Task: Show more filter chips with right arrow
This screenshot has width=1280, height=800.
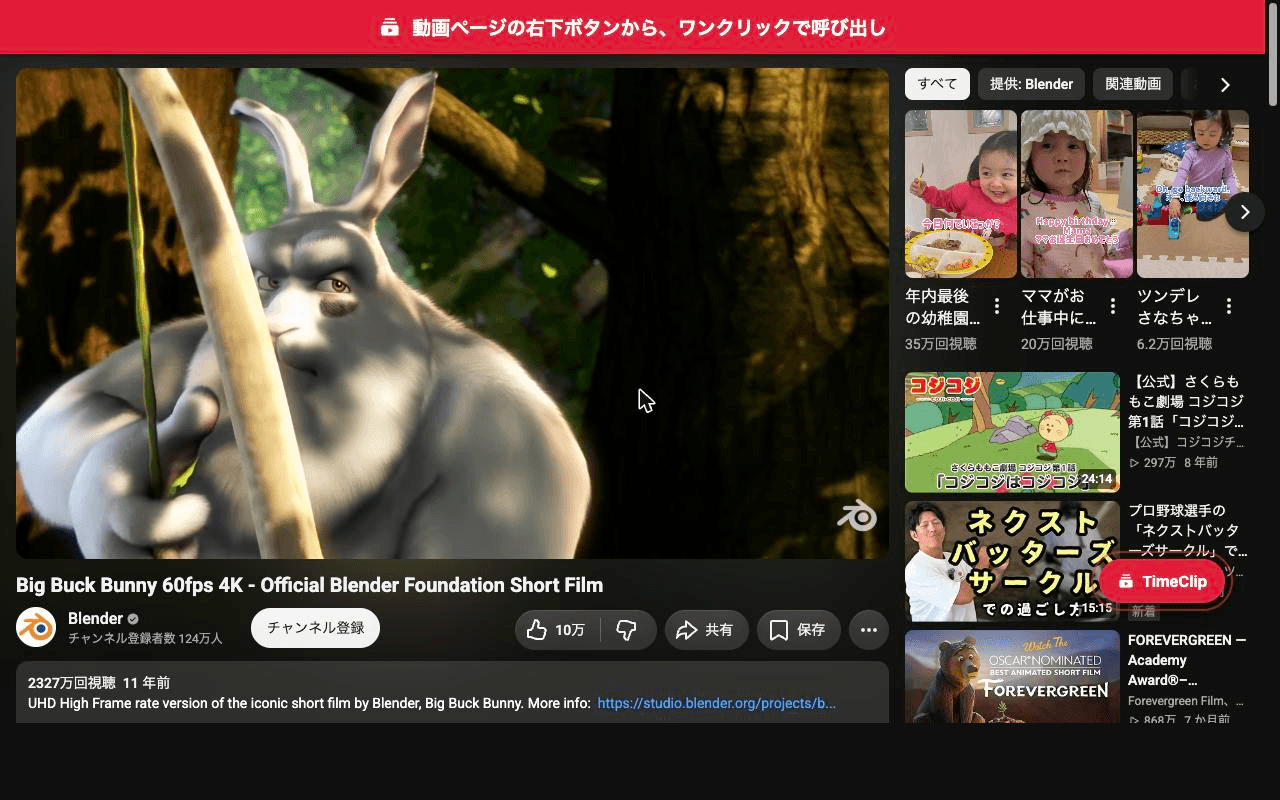Action: click(x=1225, y=85)
